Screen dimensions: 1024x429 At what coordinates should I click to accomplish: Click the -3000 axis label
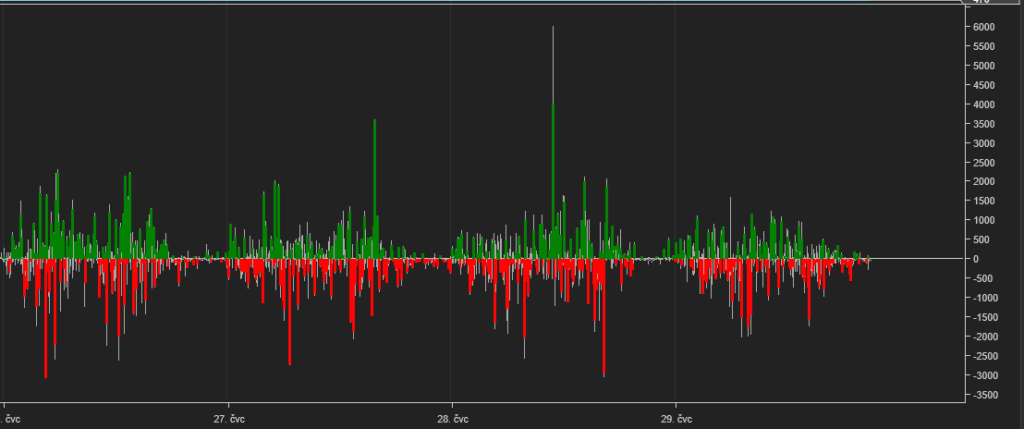(986, 375)
